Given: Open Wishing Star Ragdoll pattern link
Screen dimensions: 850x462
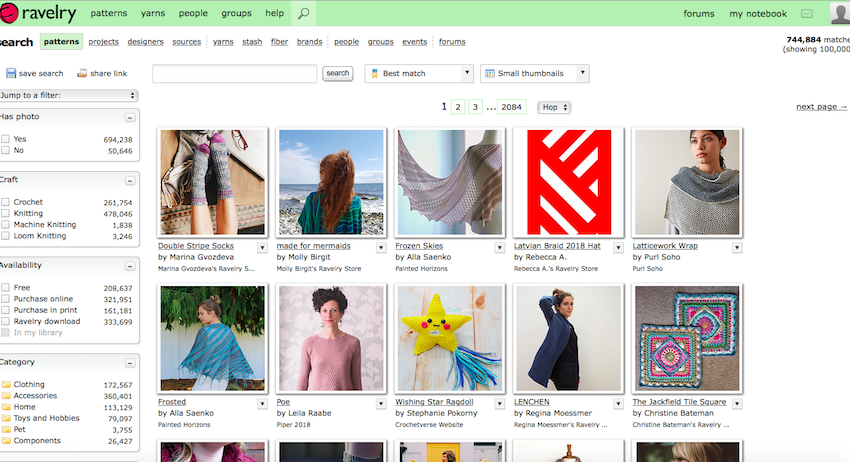Looking at the screenshot, I should tap(434, 402).
